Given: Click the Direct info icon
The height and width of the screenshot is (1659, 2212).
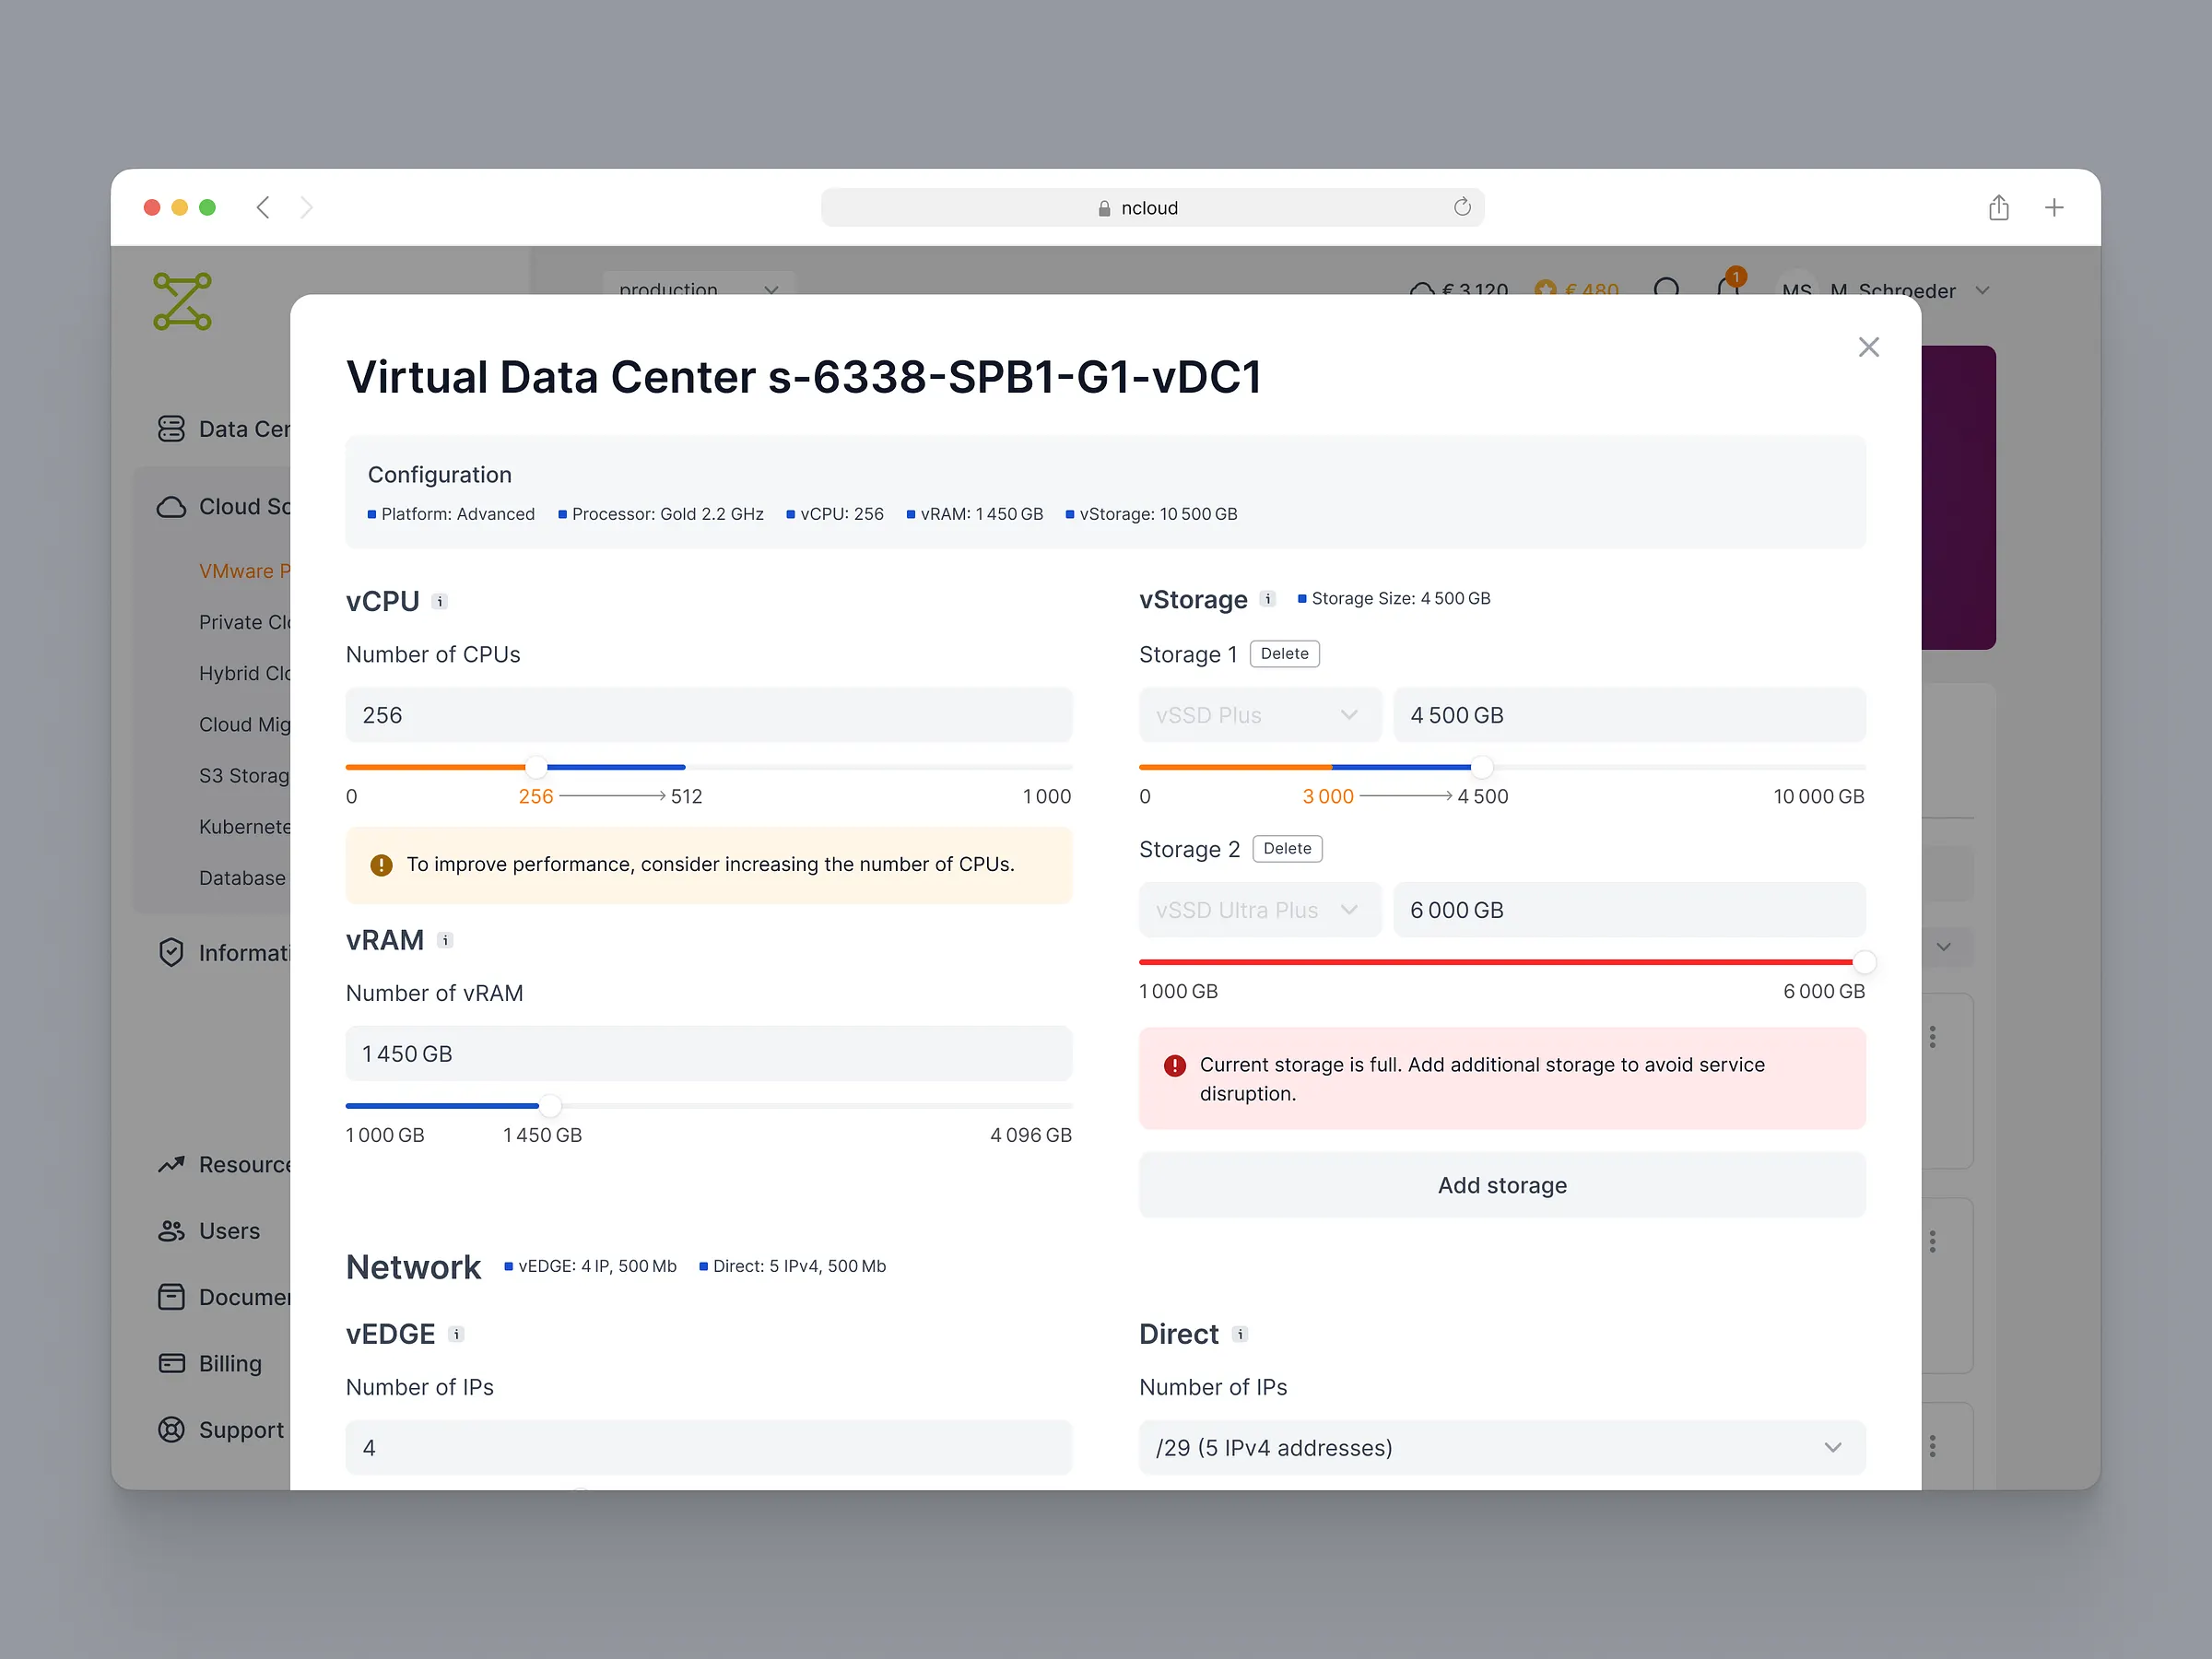Looking at the screenshot, I should [1240, 1334].
